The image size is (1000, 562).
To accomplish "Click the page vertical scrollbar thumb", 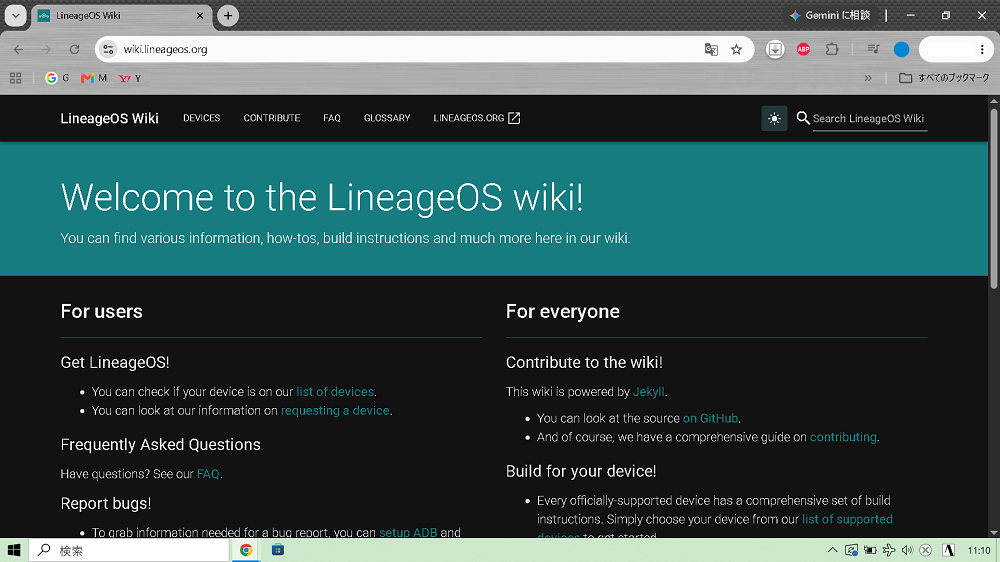I will tap(994, 198).
